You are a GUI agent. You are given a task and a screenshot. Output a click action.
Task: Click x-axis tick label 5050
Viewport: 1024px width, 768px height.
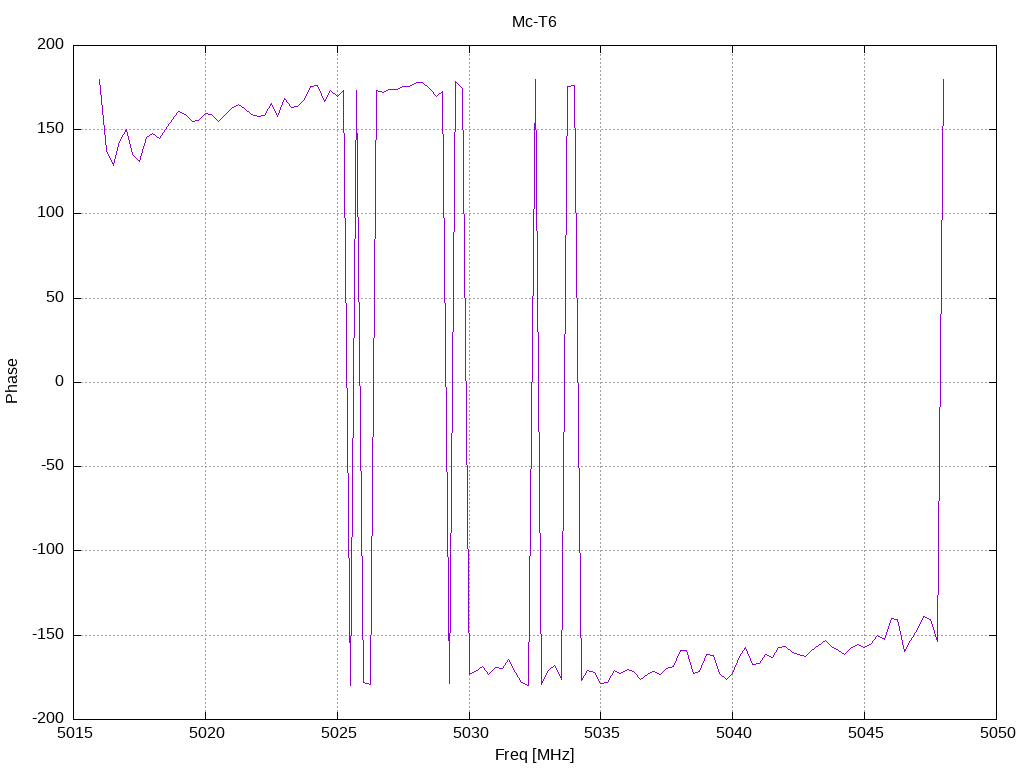pos(997,733)
